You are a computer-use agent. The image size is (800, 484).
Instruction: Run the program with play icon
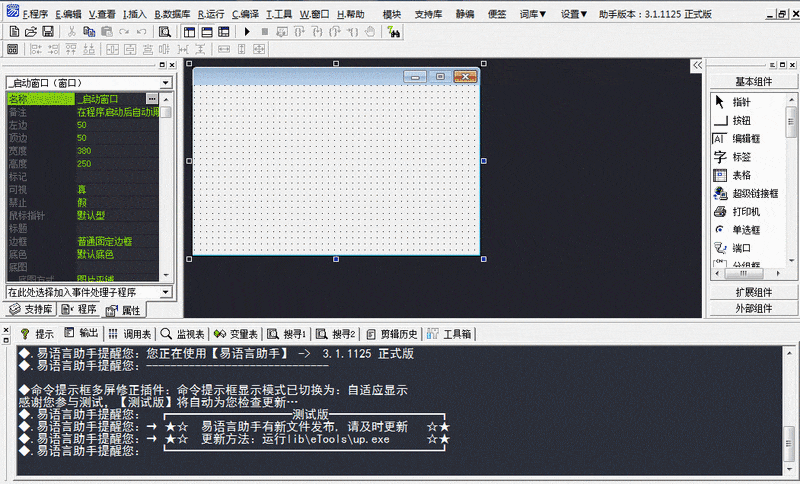point(247,32)
